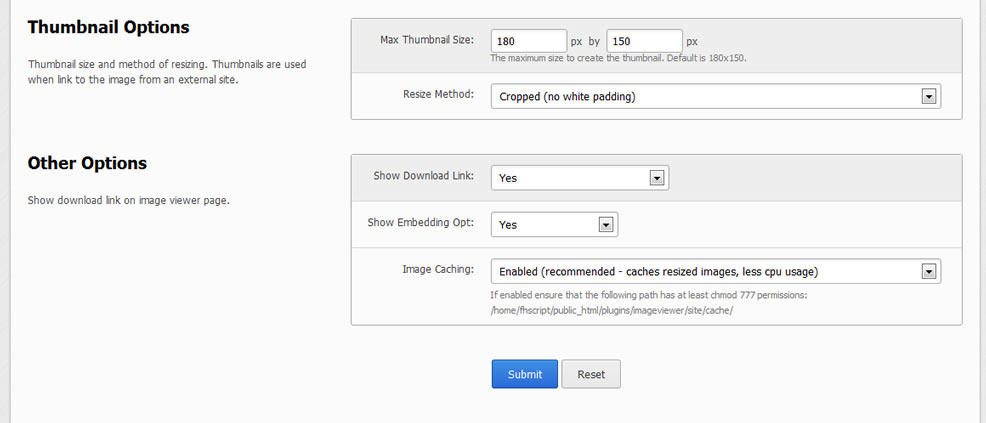Click the Other Options heading
Screen dimensions: 986x423
coord(87,163)
